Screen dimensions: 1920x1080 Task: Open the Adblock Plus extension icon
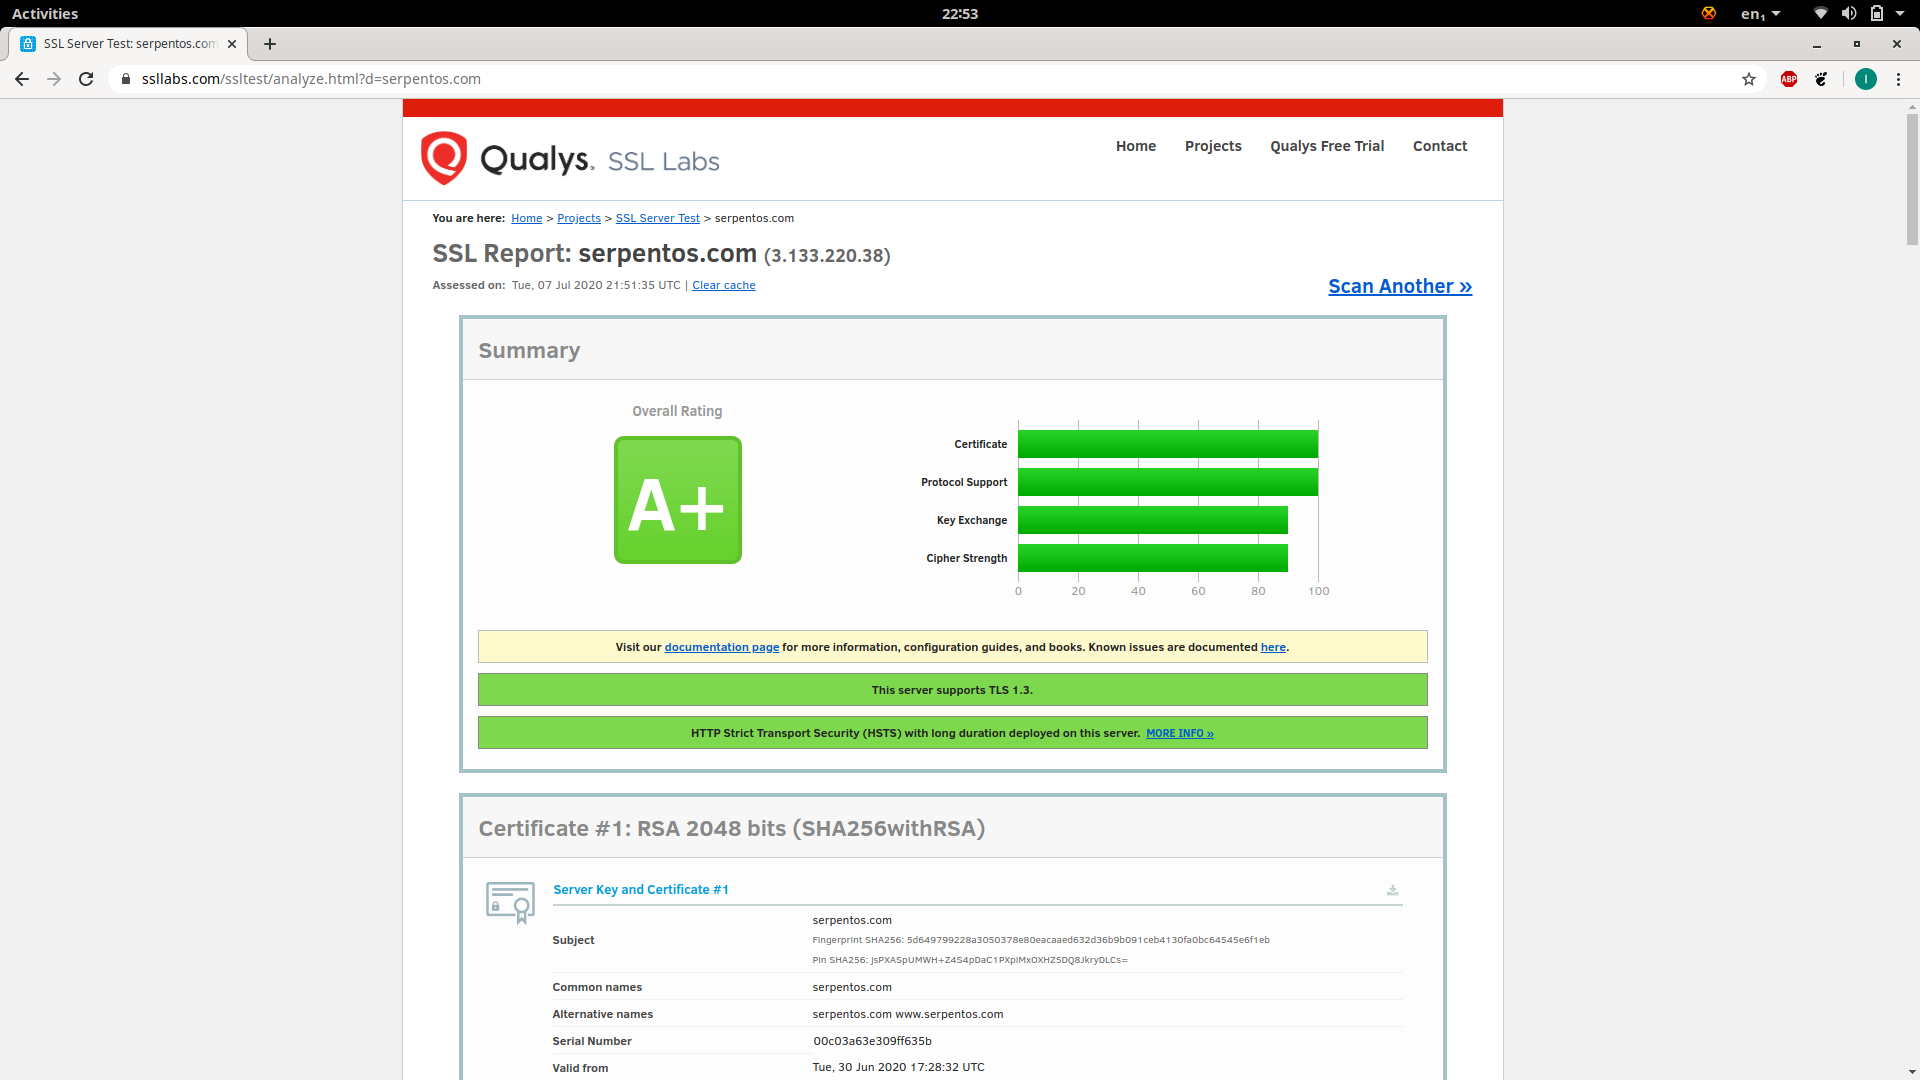pyautogui.click(x=1789, y=79)
